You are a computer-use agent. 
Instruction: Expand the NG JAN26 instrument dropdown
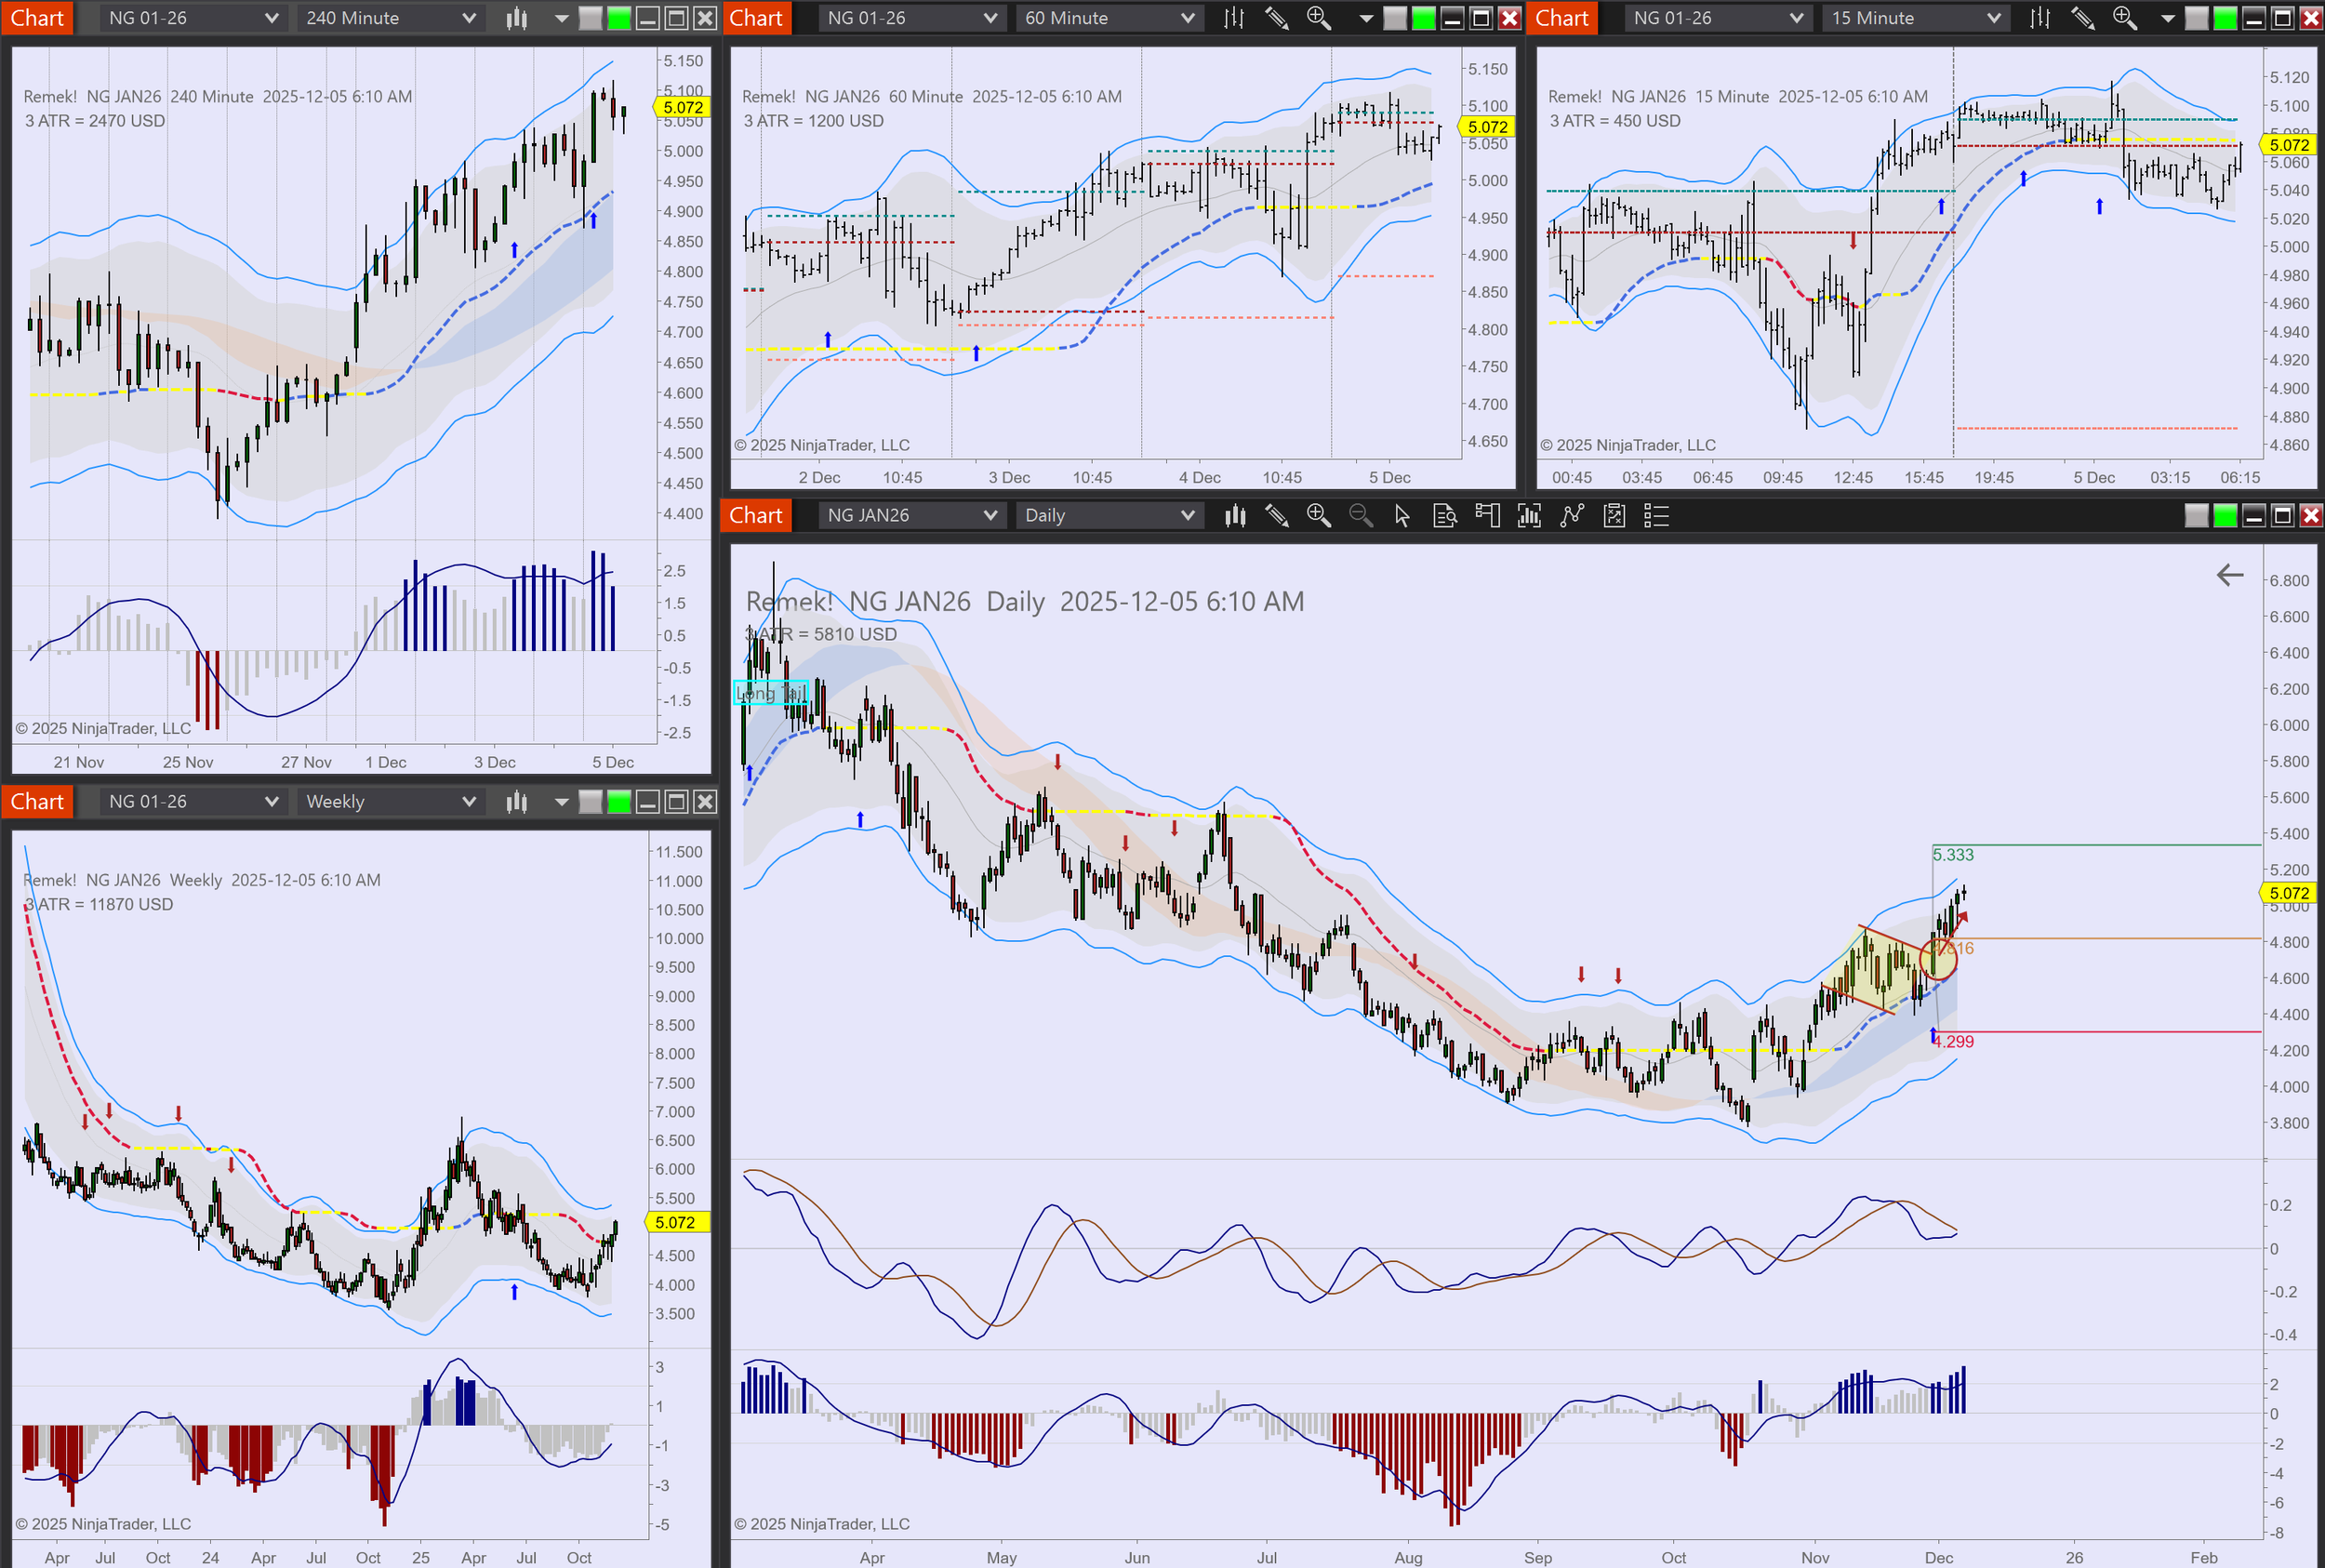click(x=911, y=516)
